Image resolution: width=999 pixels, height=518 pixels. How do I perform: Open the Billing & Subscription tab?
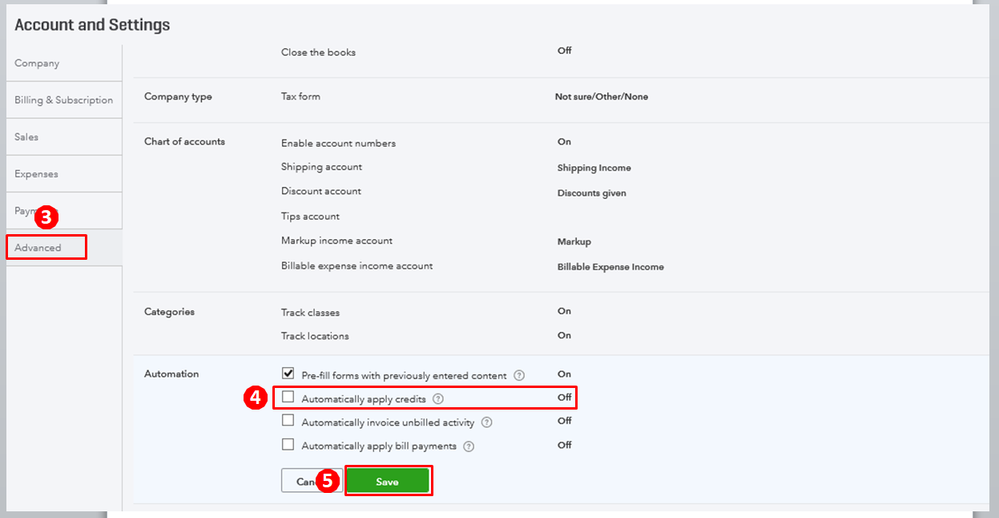(x=63, y=100)
